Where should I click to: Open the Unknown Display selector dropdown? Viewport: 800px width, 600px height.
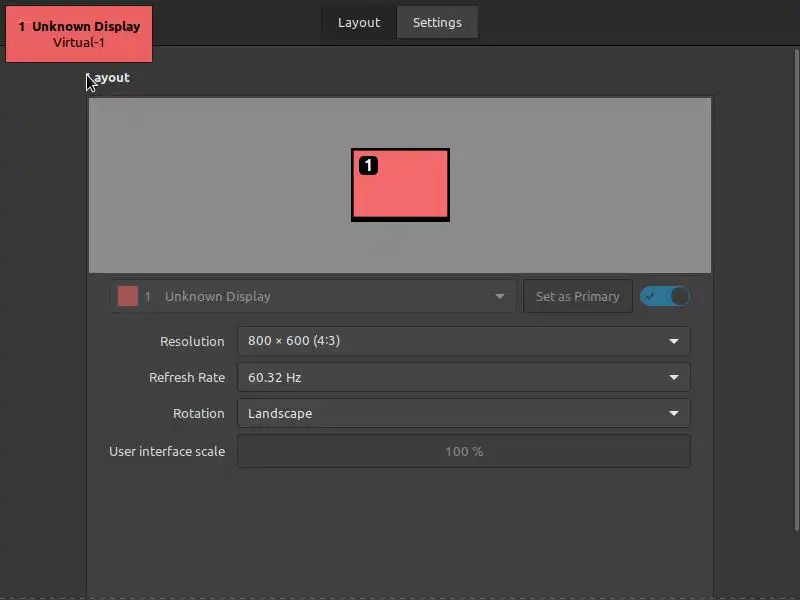[x=312, y=296]
